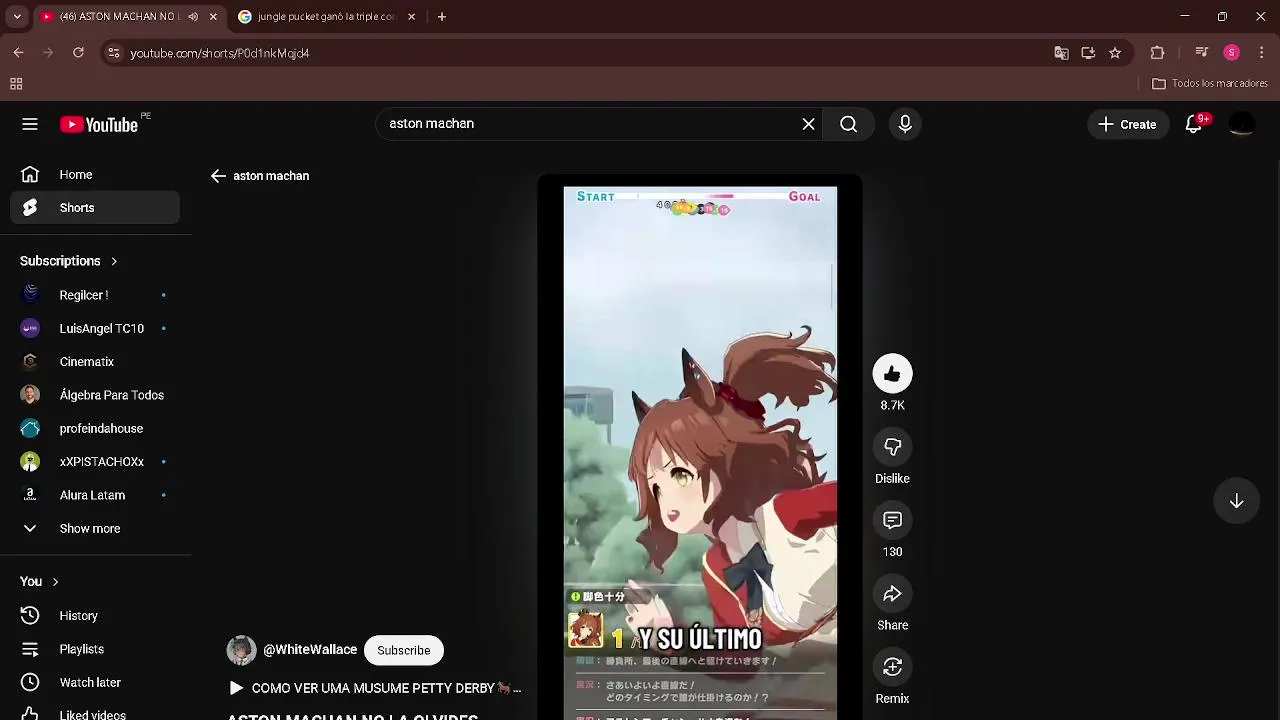This screenshot has height=720, width=1280.
Task: Open the xXPISTACHOXx channel
Action: pyautogui.click(x=95, y=462)
